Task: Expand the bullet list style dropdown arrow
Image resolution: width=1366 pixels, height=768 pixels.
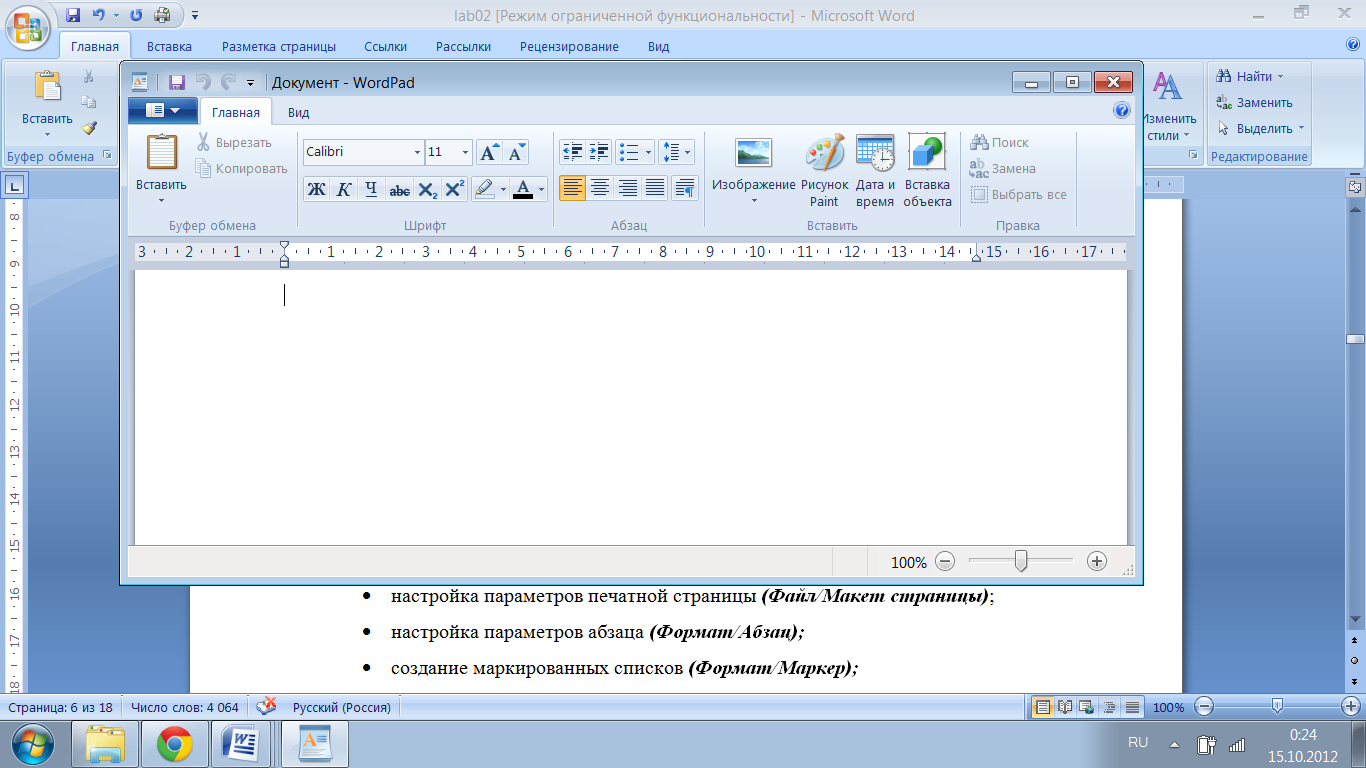Action: [648, 152]
